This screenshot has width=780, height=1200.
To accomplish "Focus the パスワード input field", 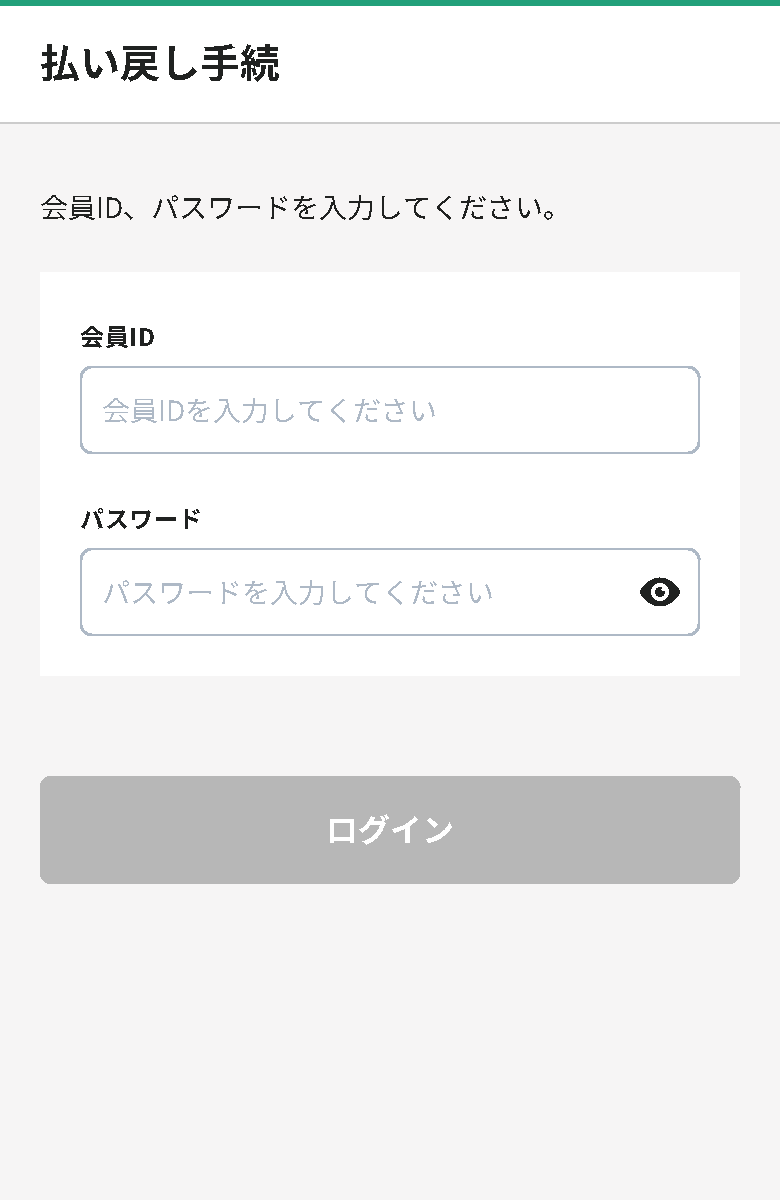I will [x=390, y=592].
